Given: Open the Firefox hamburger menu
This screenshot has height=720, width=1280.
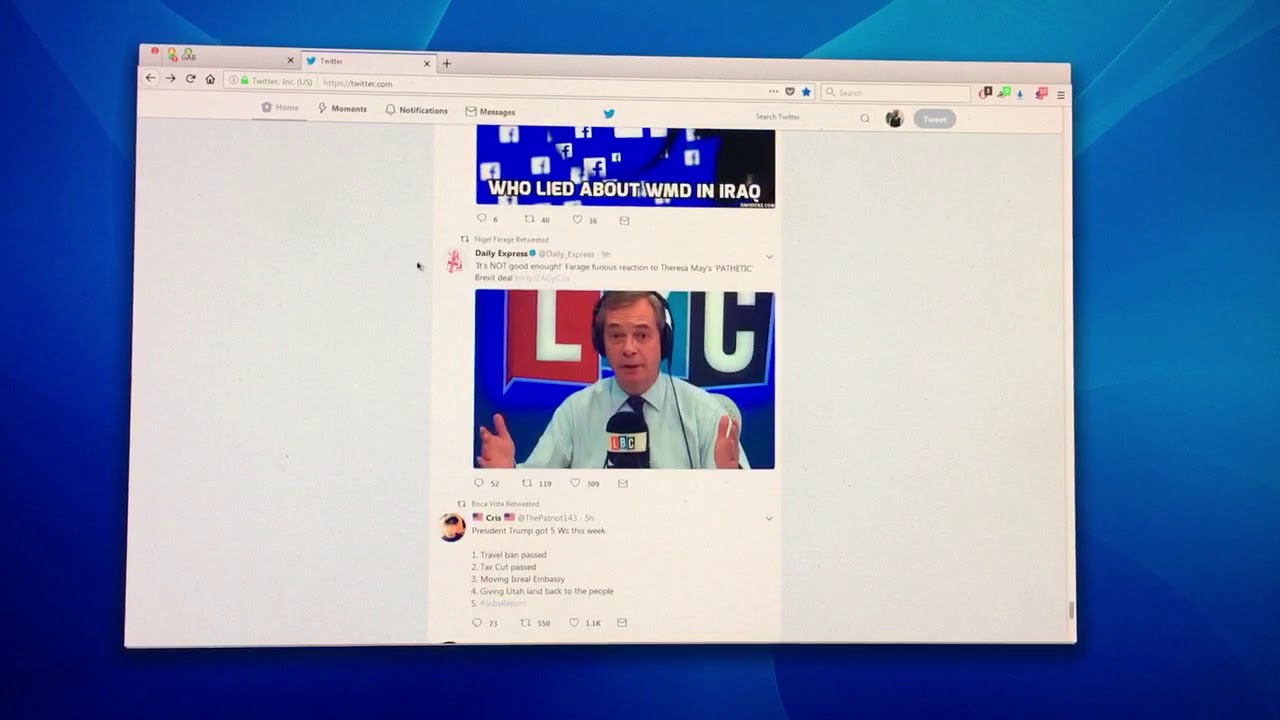Looking at the screenshot, I should click(1060, 95).
